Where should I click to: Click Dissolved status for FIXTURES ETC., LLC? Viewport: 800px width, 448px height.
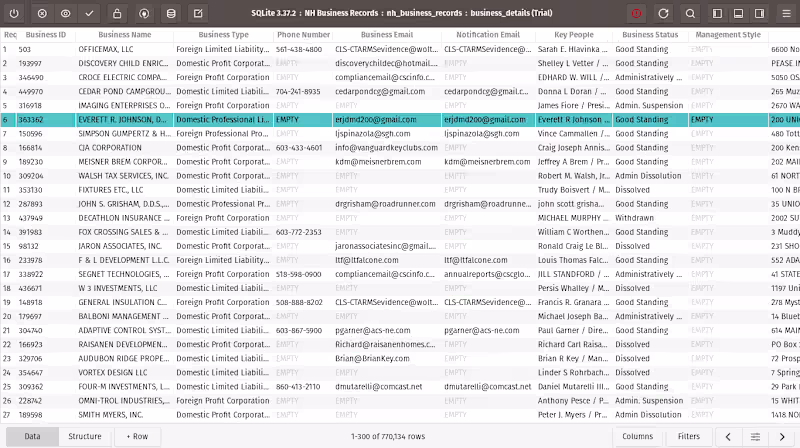pyautogui.click(x=650, y=190)
